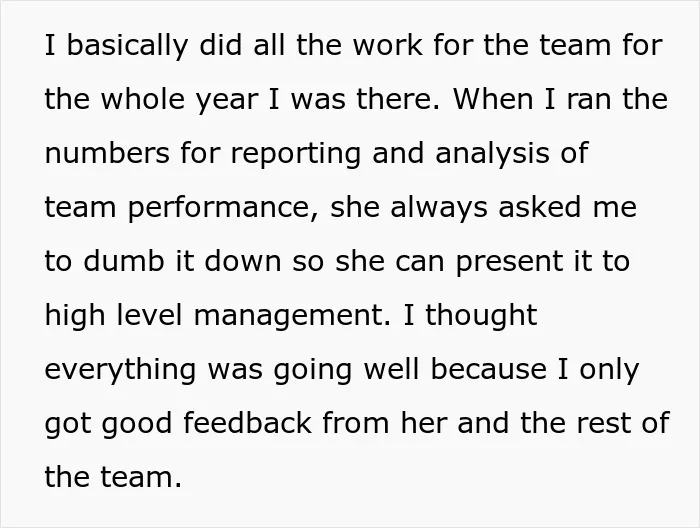
Task: Click the word "level" after "high"
Action: (150, 315)
